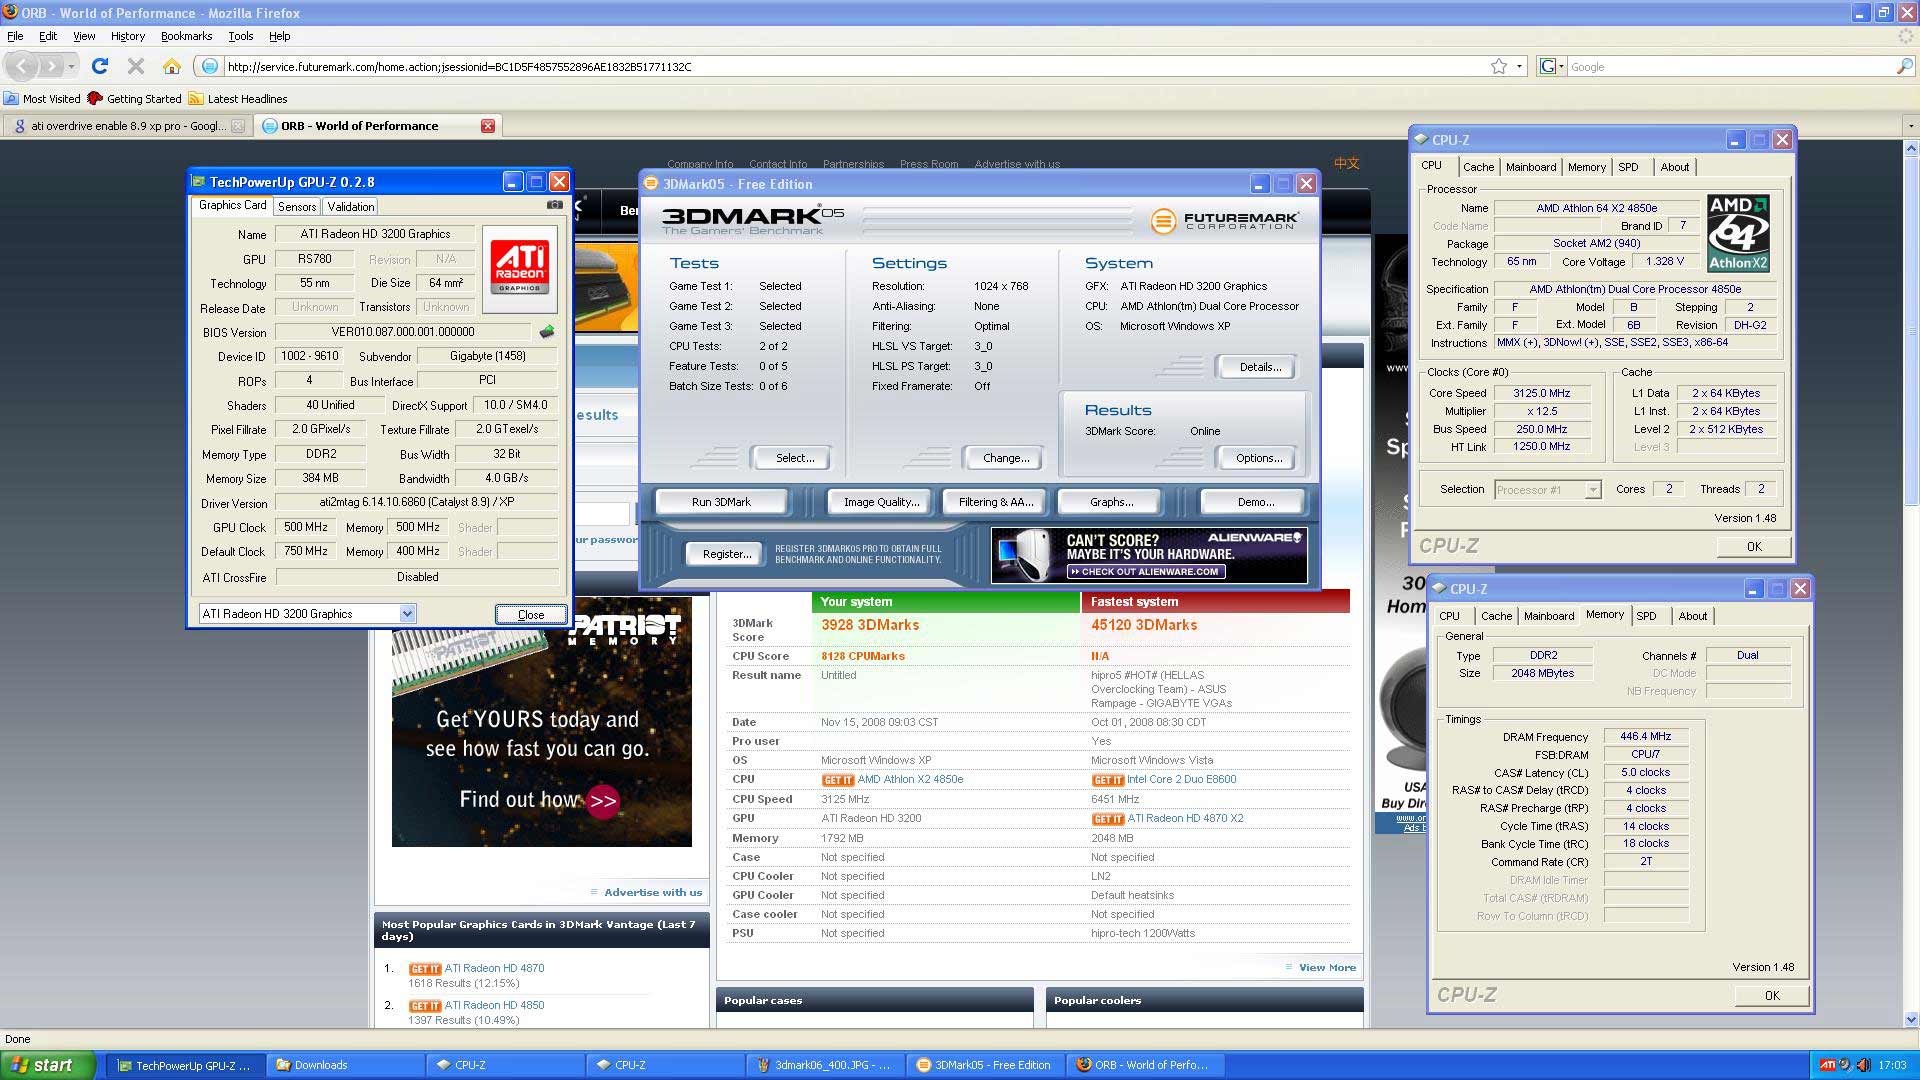Click Windows Start button
Screen dimensions: 1920x1080
[x=48, y=1065]
